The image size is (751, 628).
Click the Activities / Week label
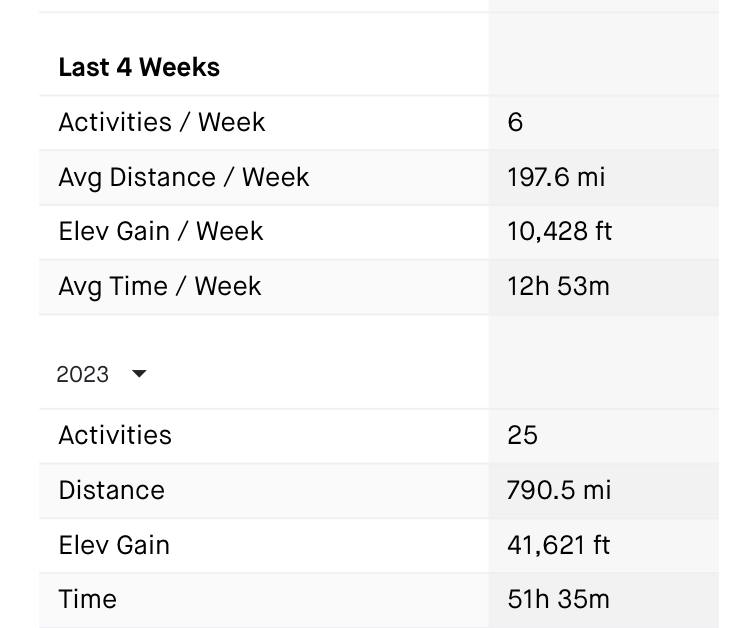click(x=162, y=122)
